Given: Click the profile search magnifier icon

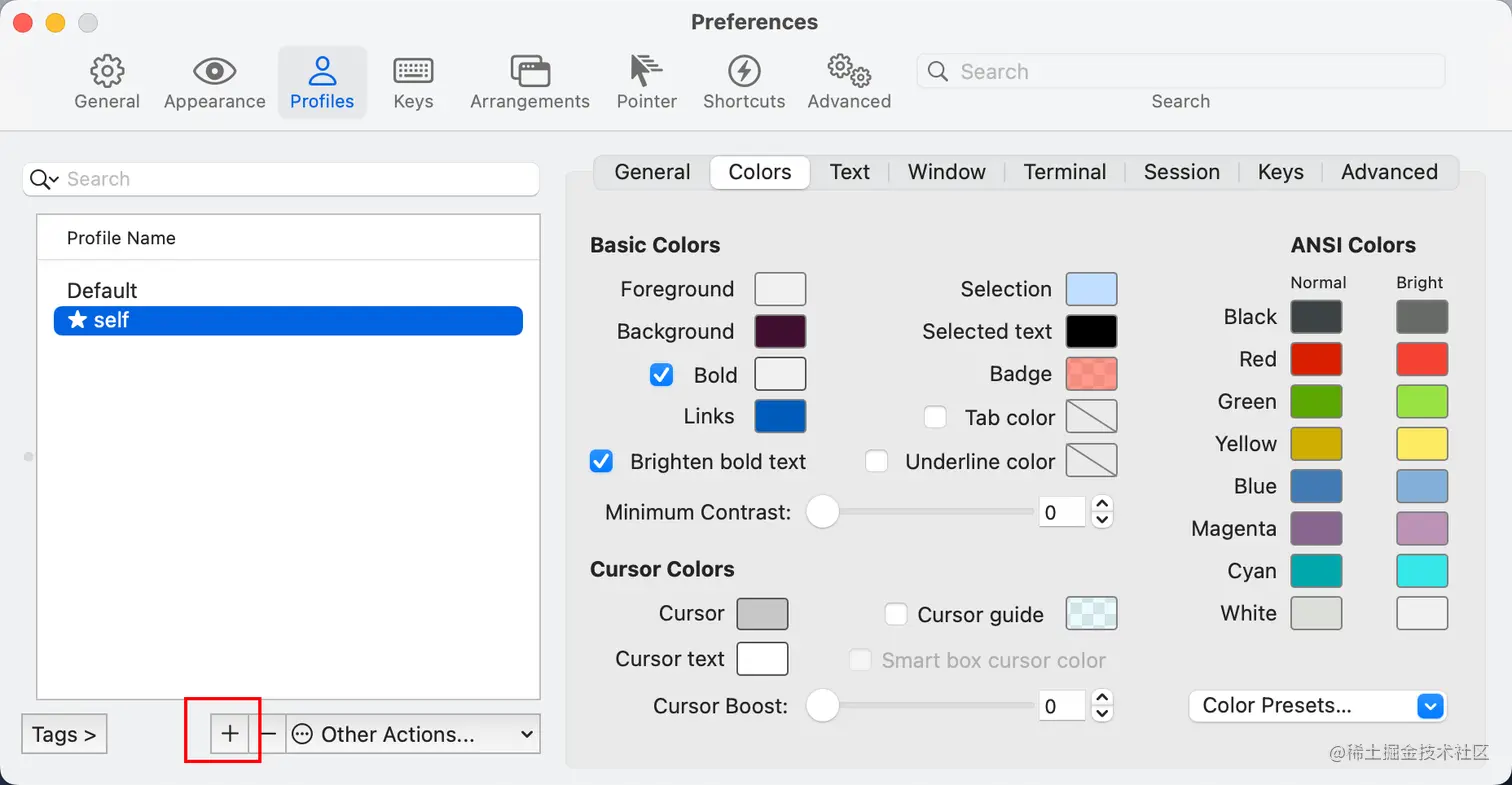Looking at the screenshot, I should pyautogui.click(x=44, y=179).
